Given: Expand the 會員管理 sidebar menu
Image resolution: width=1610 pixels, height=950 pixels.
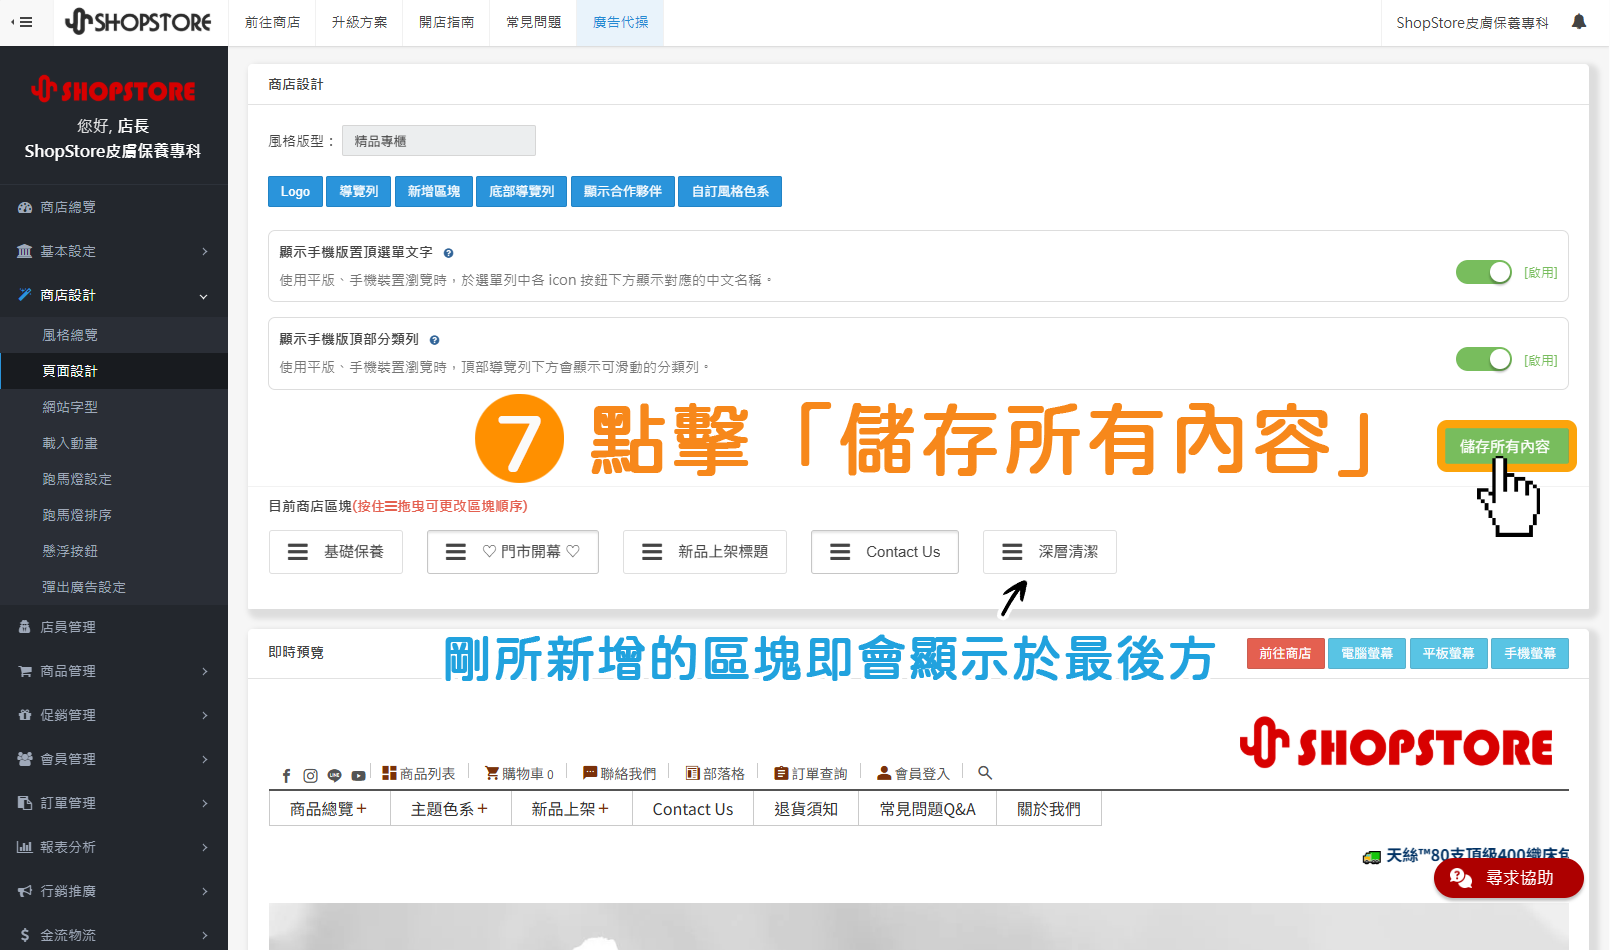Looking at the screenshot, I should point(114,759).
